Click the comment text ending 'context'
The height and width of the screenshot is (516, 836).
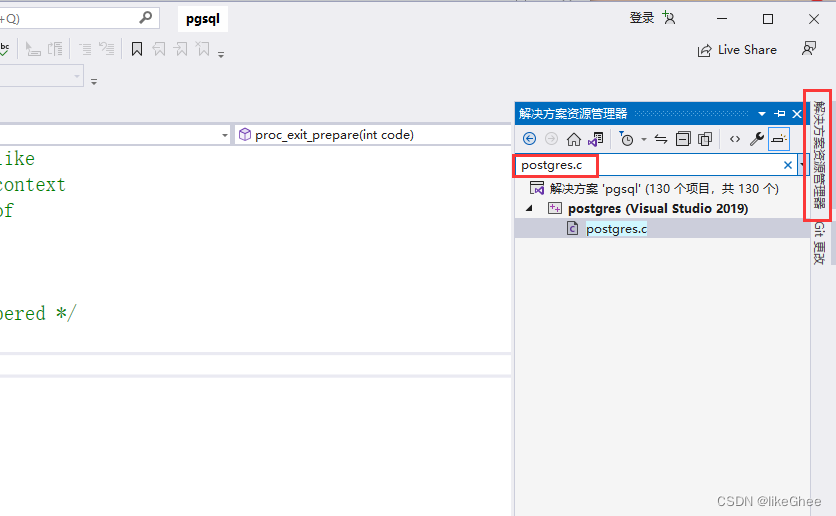[x=32, y=185]
